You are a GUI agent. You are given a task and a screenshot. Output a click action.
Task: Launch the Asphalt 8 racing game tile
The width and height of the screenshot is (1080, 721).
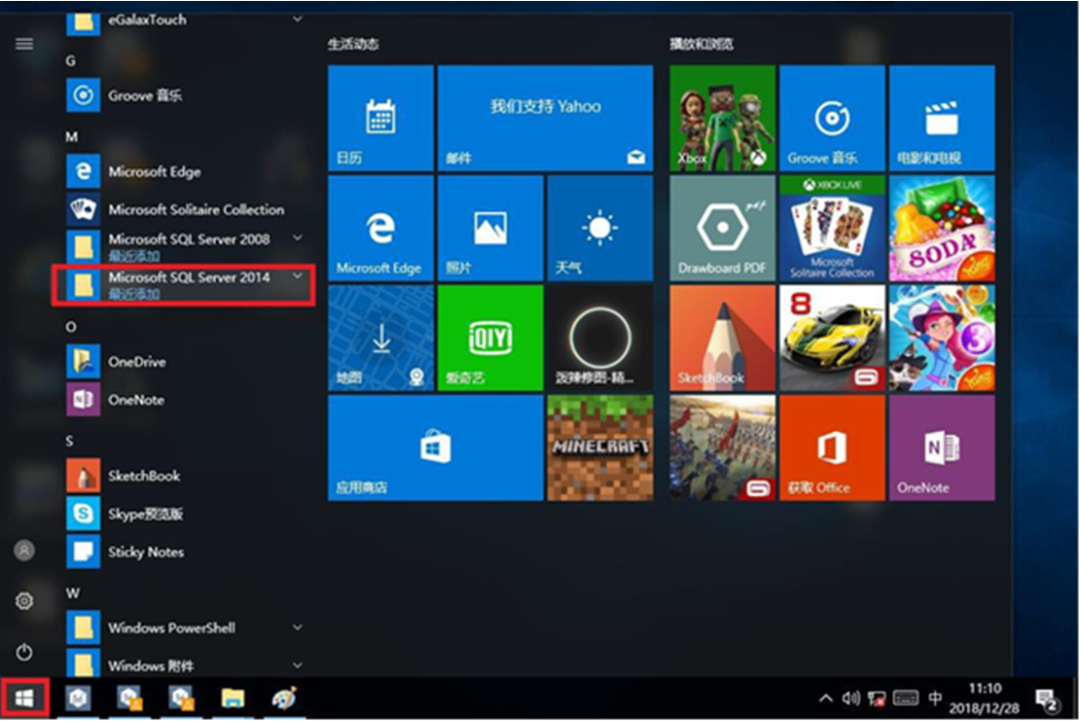(832, 338)
